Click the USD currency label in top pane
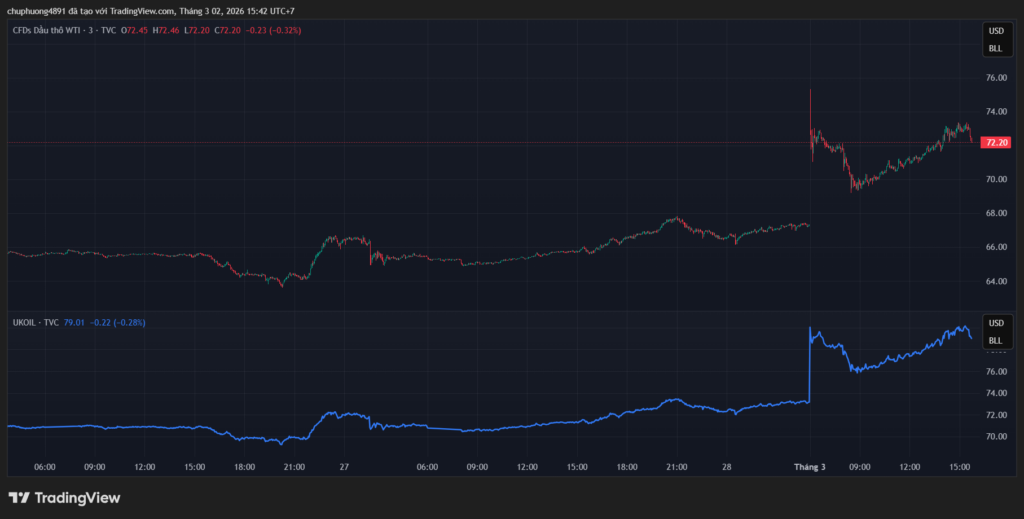 coord(995,31)
